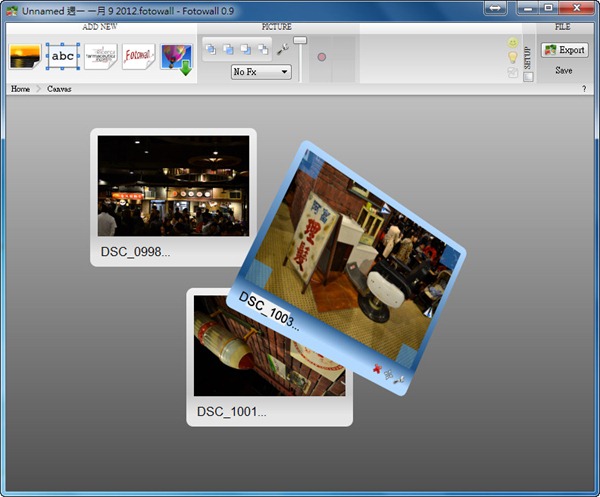The width and height of the screenshot is (600, 497).
Task: Click Save in the File section
Action: coord(564,70)
